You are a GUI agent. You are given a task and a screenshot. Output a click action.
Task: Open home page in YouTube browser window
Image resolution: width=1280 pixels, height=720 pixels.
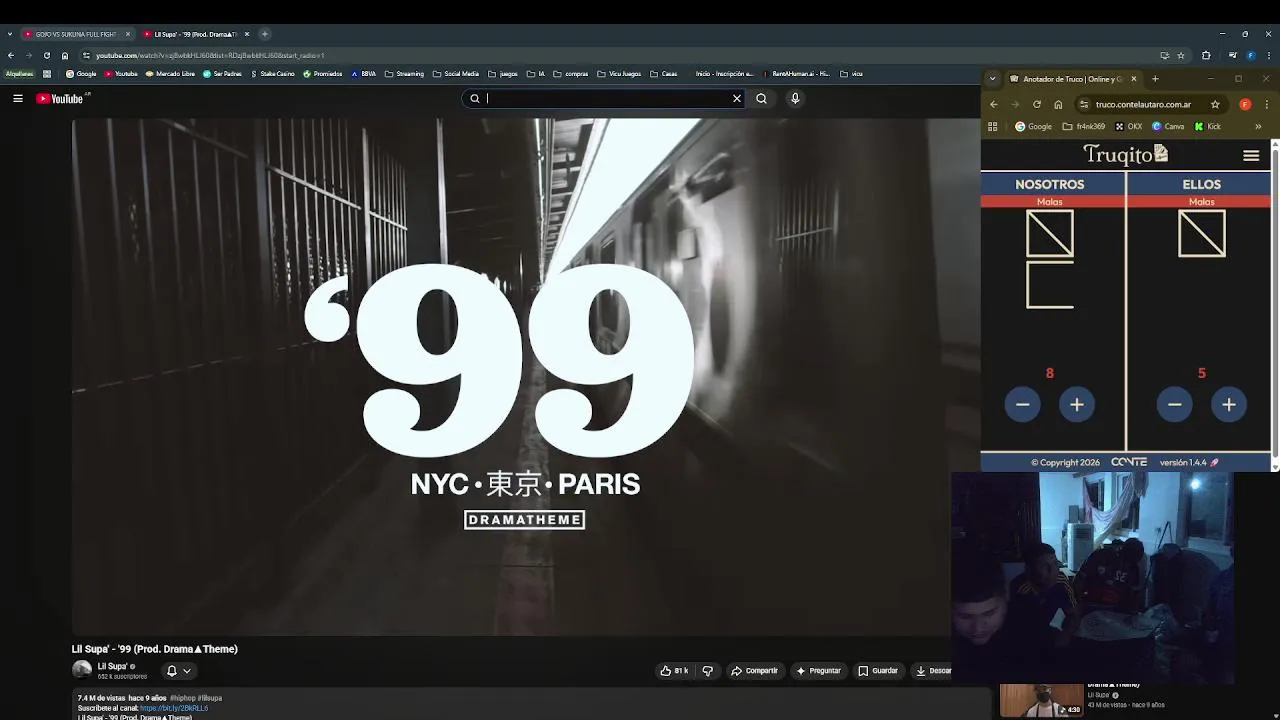tap(65, 55)
